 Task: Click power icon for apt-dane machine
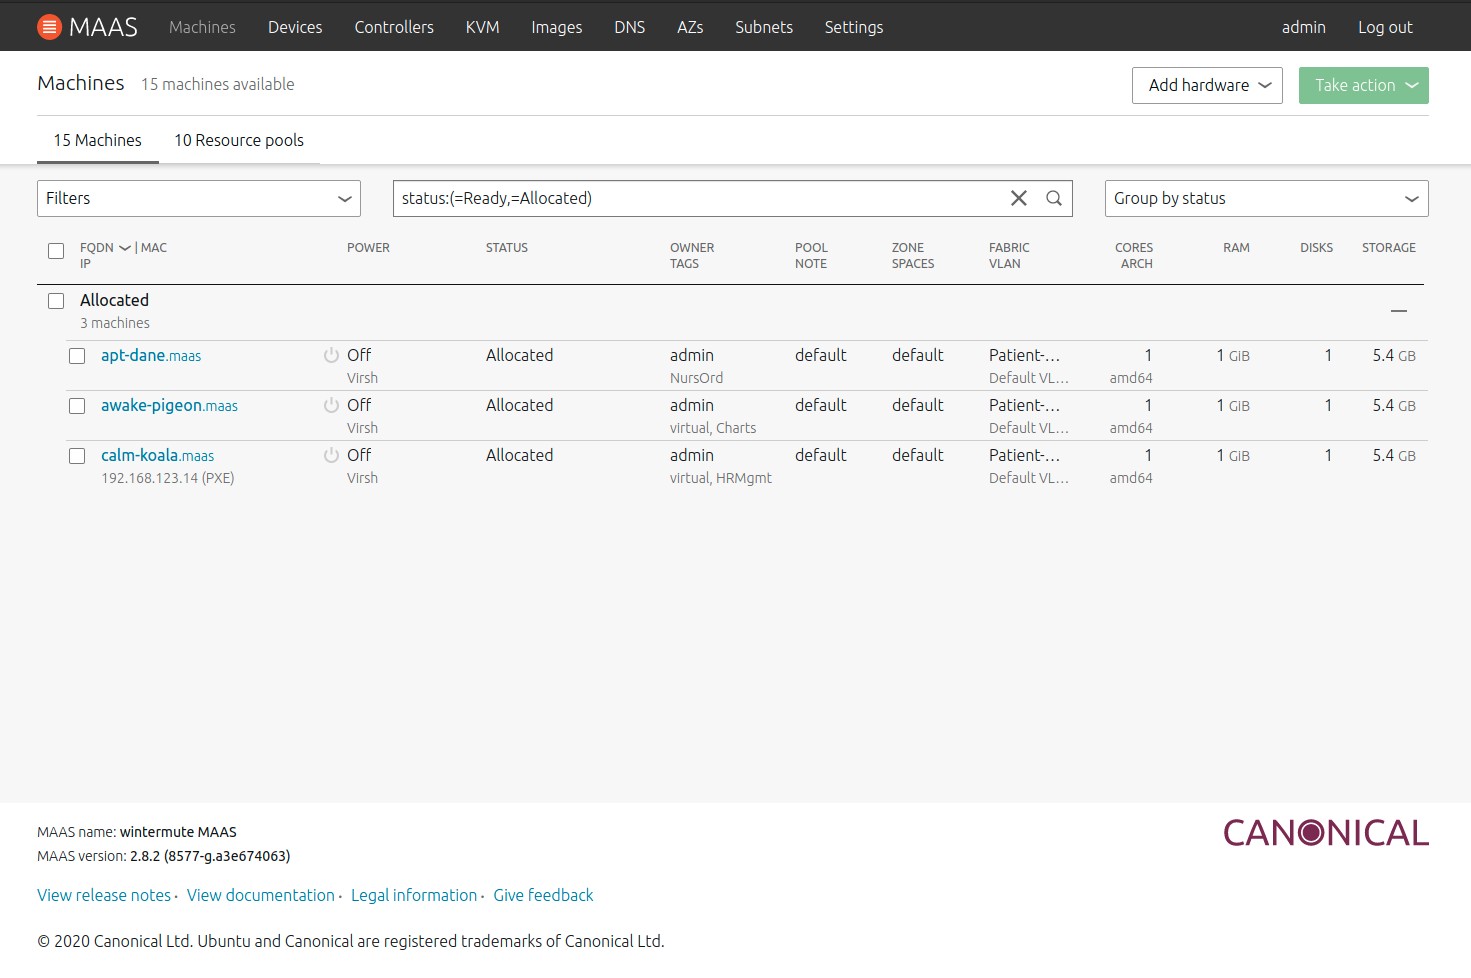tap(331, 355)
